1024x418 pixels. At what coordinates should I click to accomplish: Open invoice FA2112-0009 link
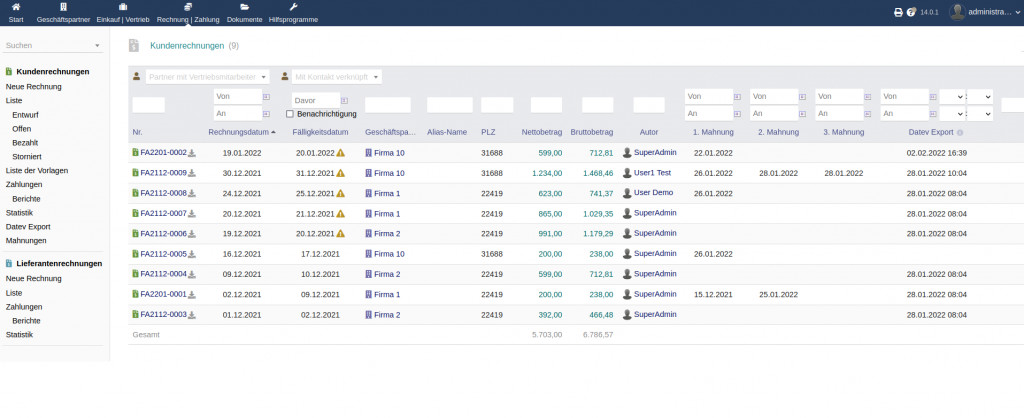(163, 173)
